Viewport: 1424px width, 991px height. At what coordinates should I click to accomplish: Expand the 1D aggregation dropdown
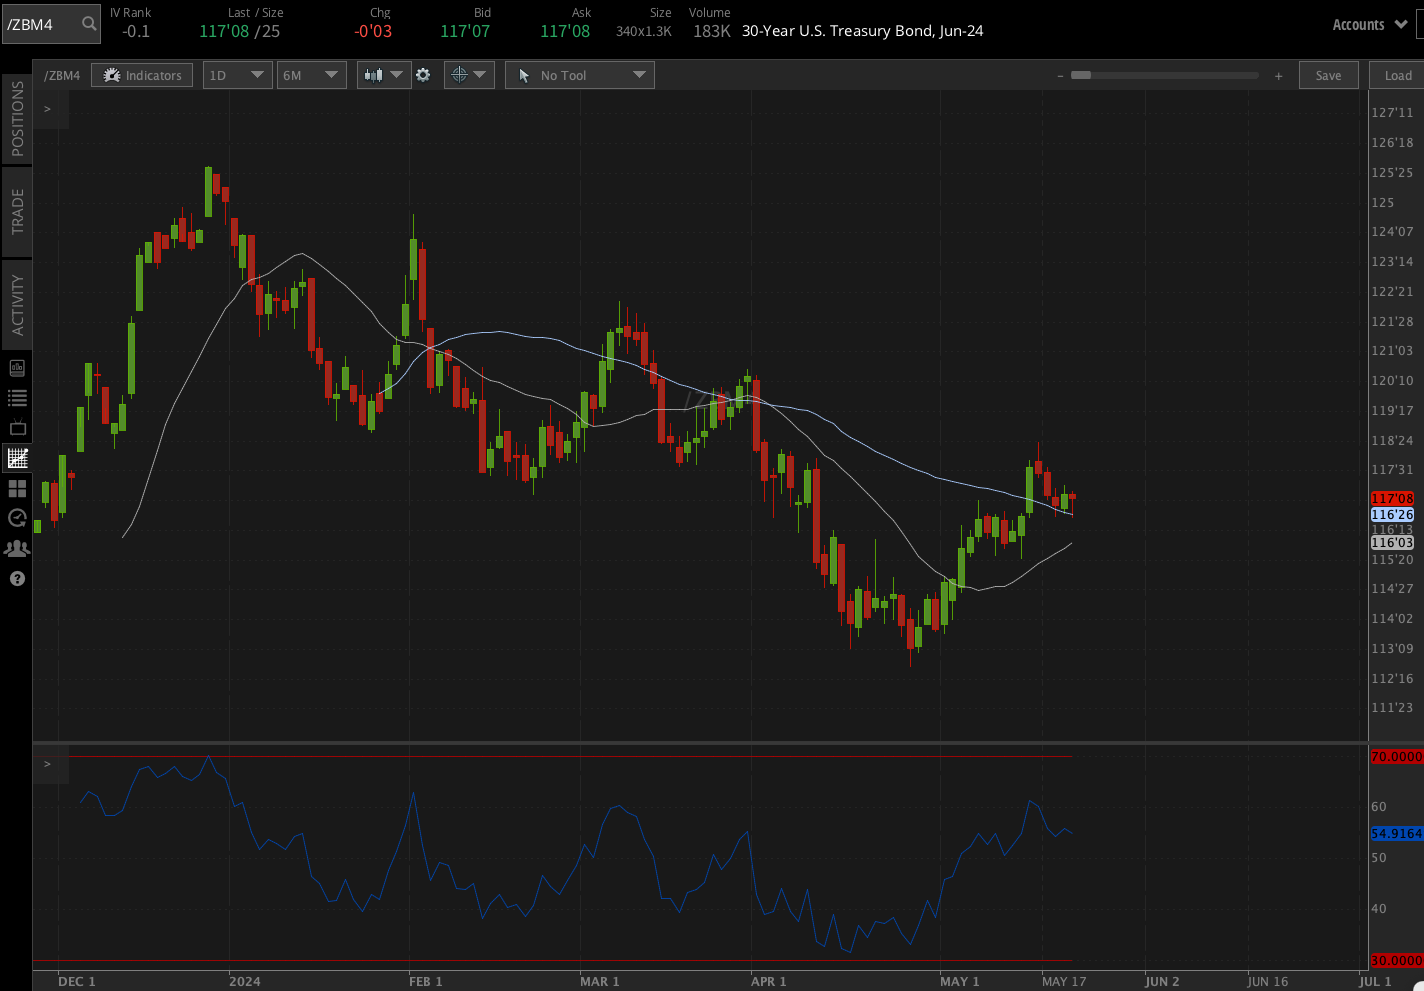tap(237, 75)
